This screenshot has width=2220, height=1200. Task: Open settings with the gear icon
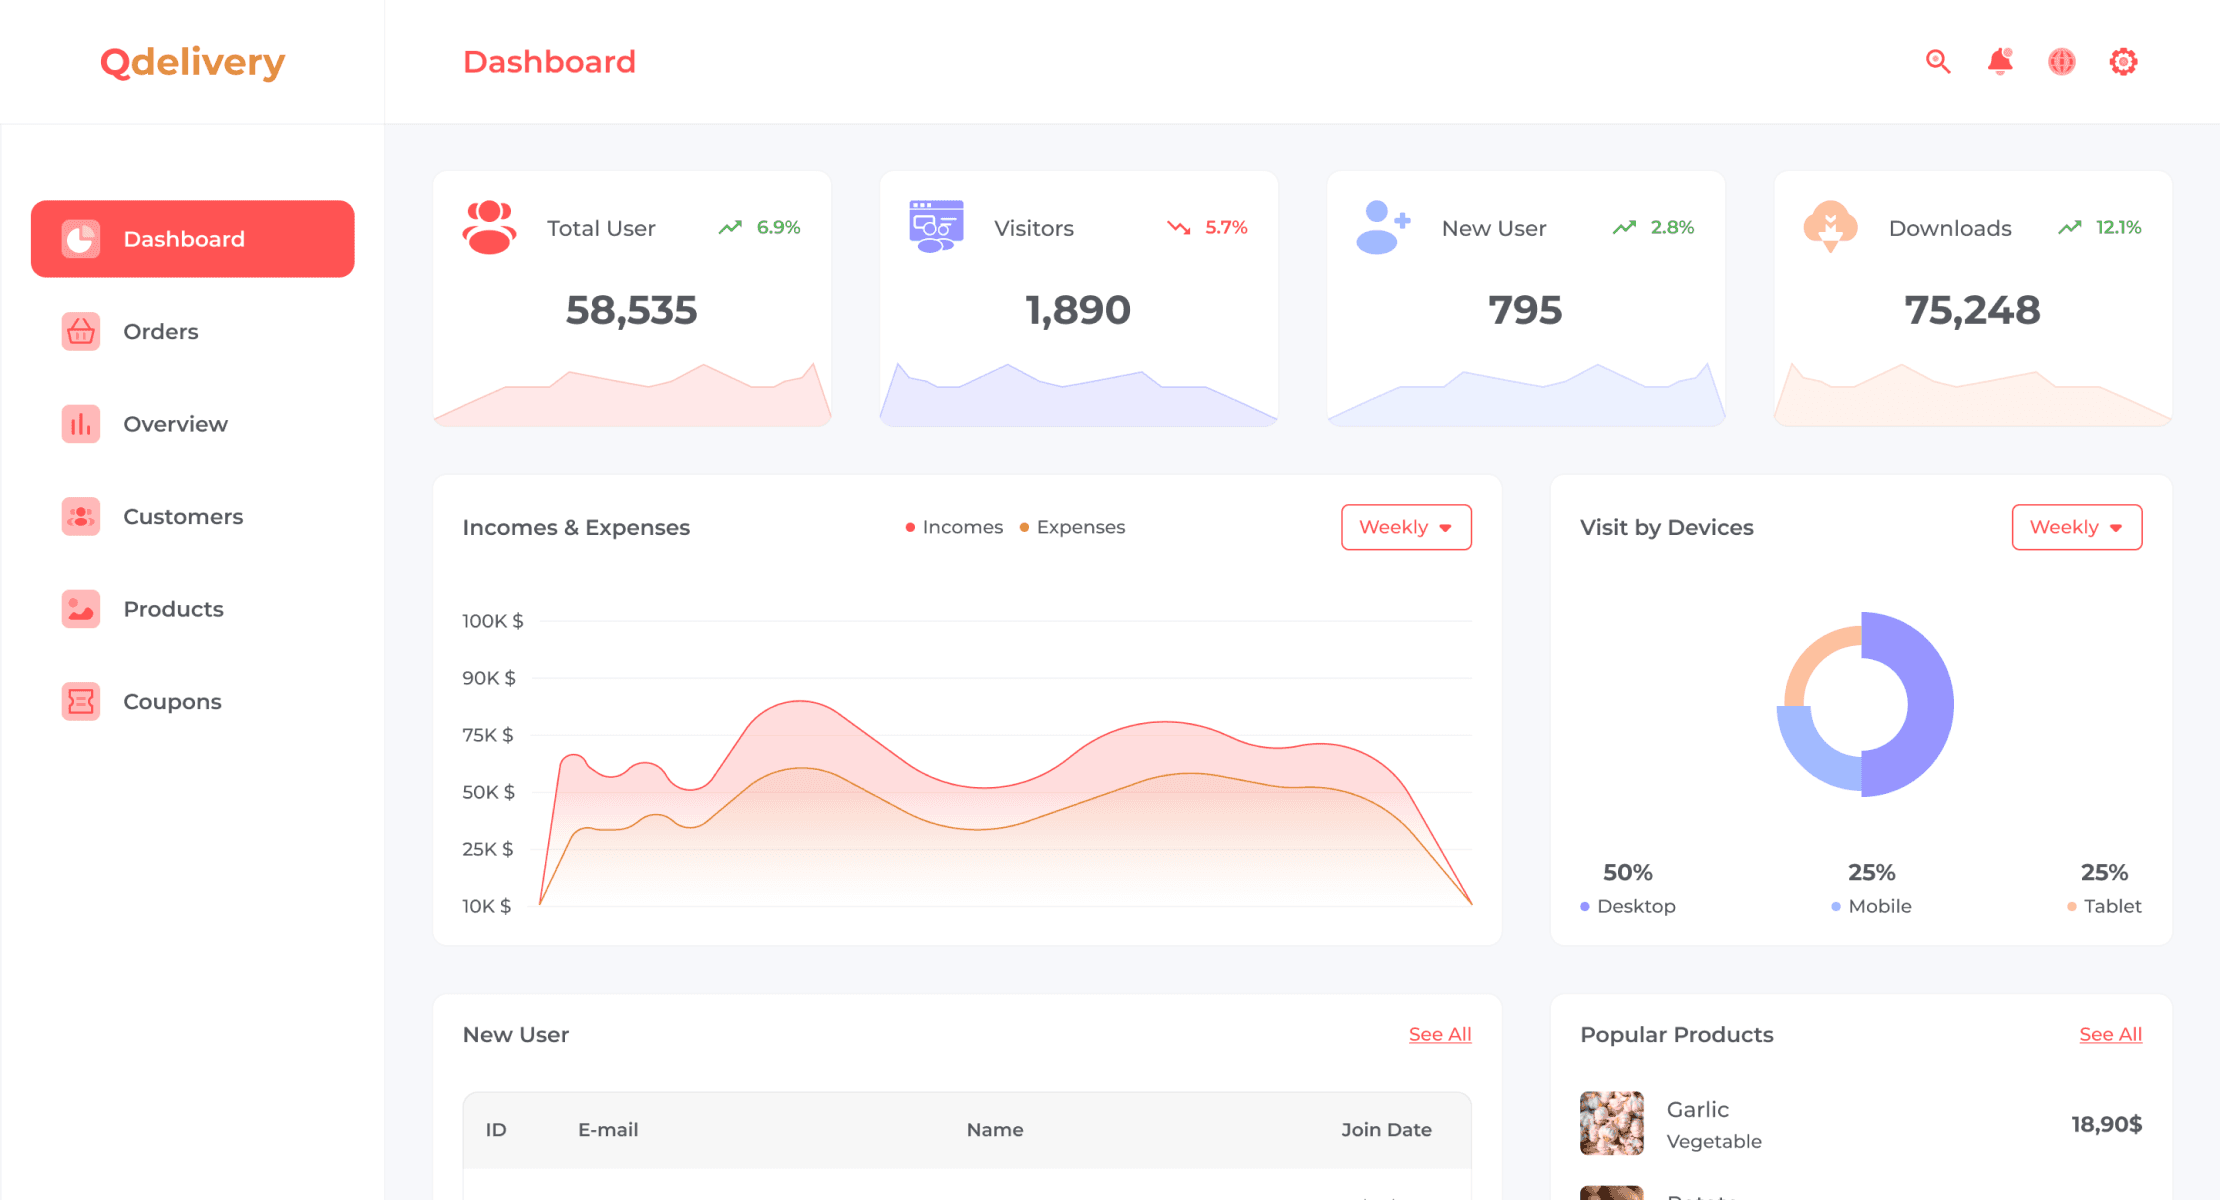coord(2123,61)
